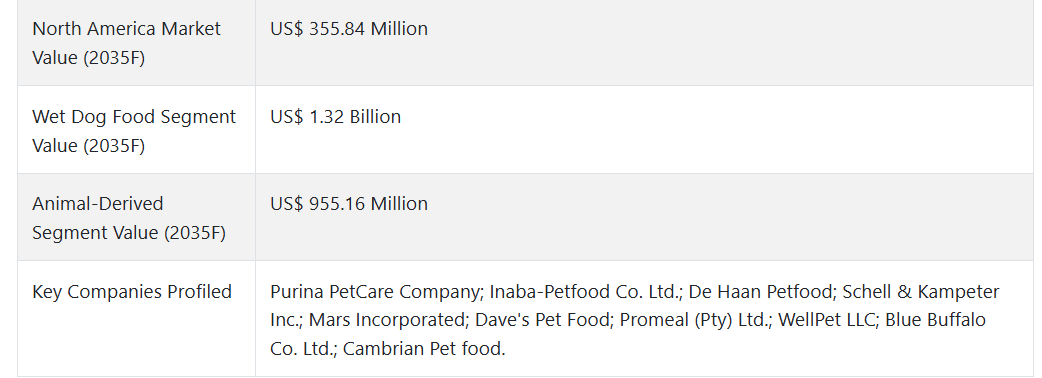1042x378 pixels.
Task: Click the North America Market Value label
Action: point(126,43)
